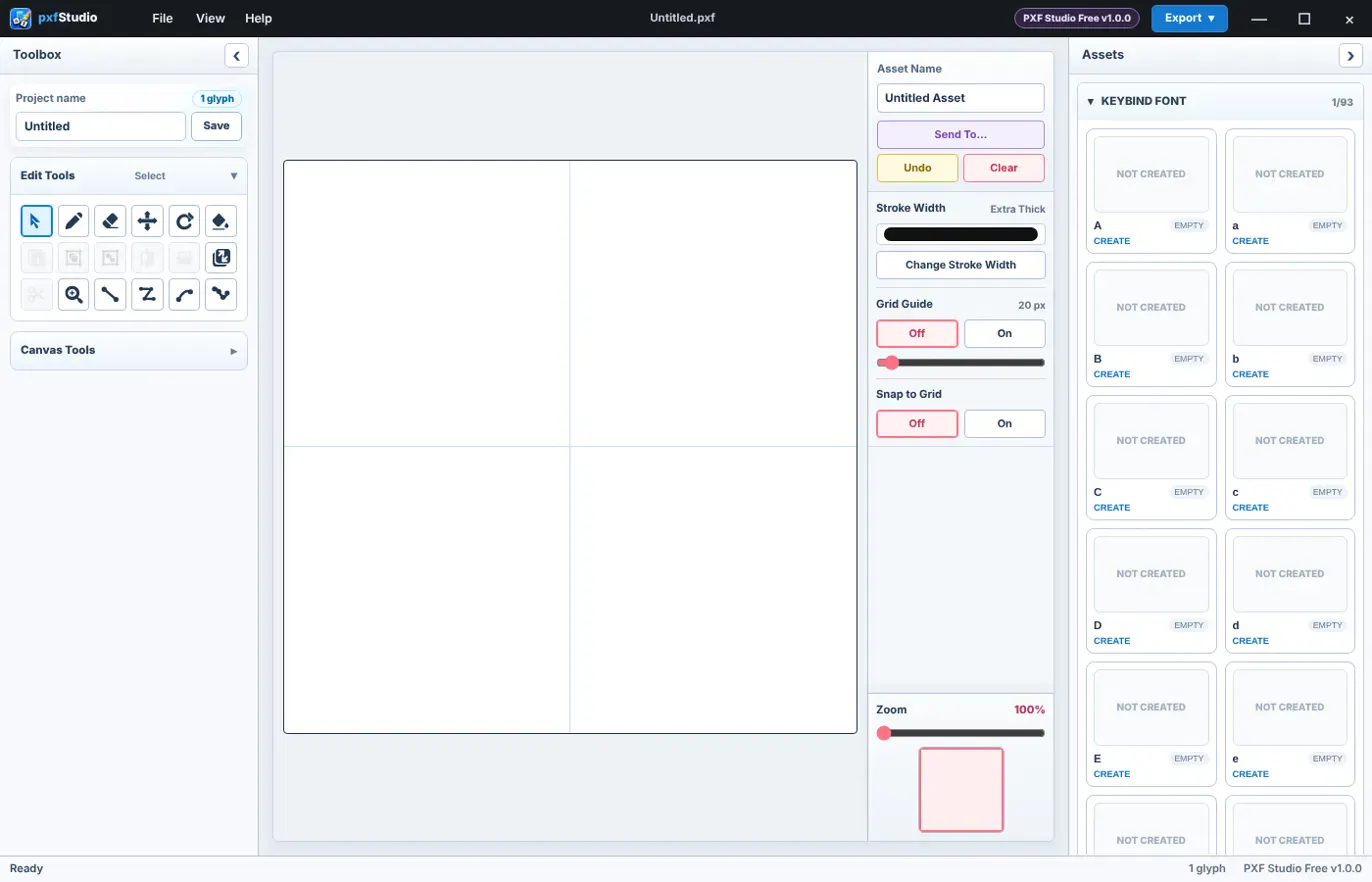
Task: Turn Grid Guide On
Action: tap(1004, 333)
